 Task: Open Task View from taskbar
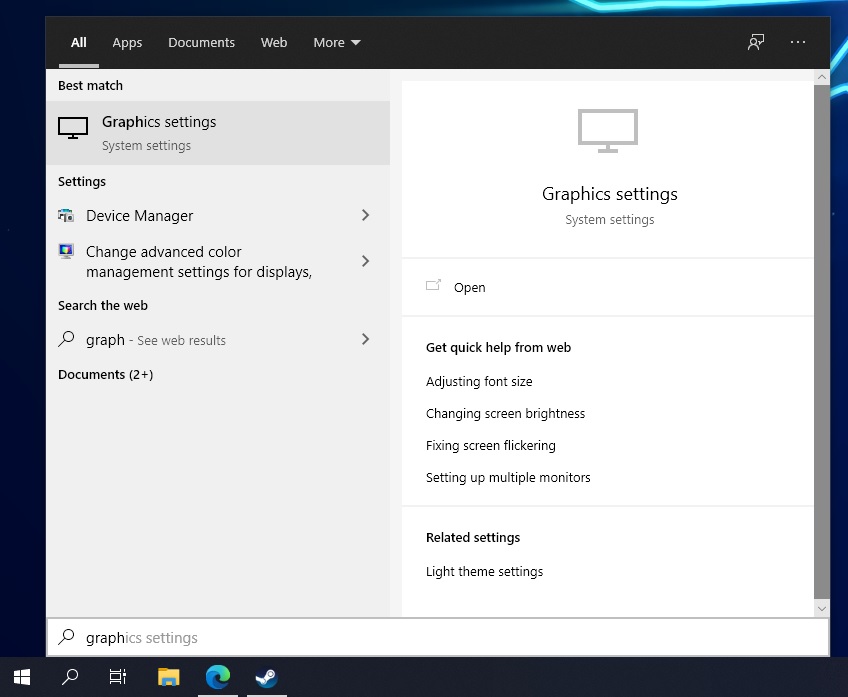point(117,677)
